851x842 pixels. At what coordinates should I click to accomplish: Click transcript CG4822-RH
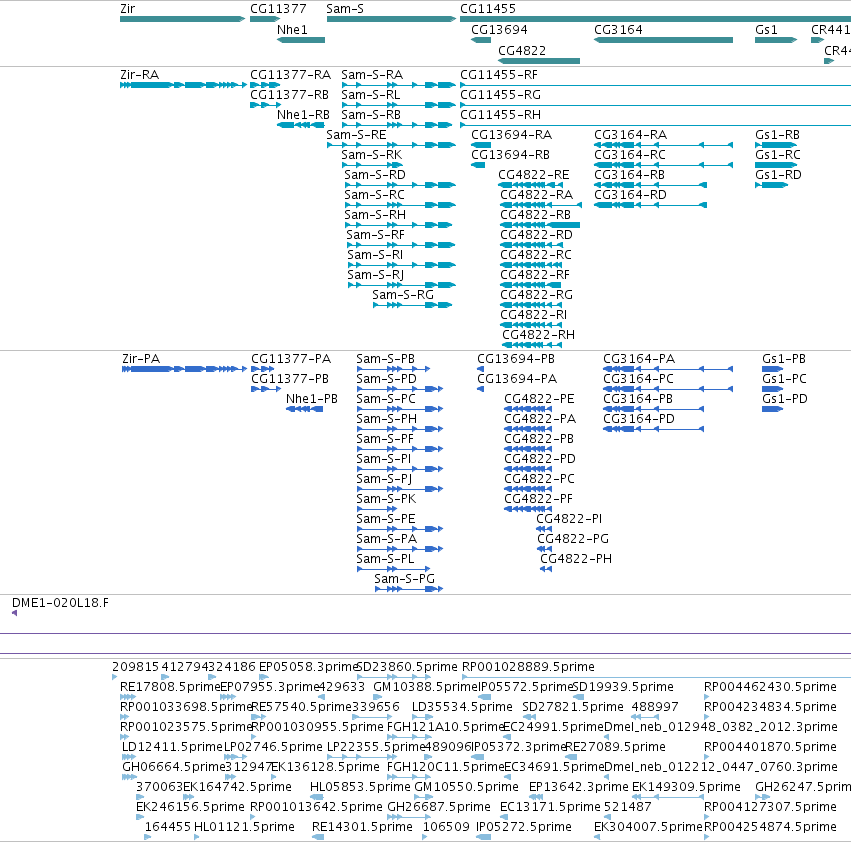532,345
